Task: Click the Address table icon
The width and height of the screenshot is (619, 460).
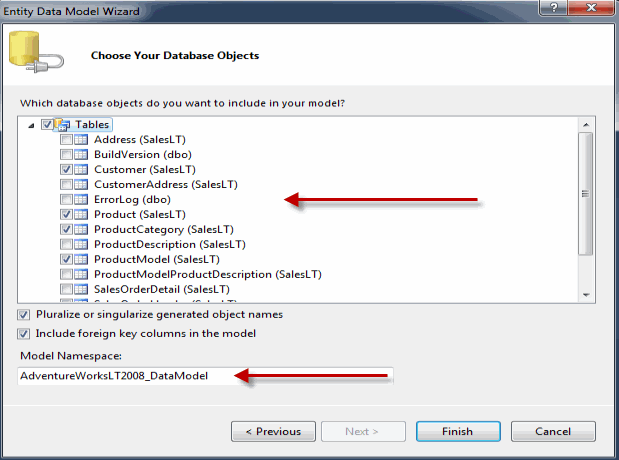Action: 81,139
